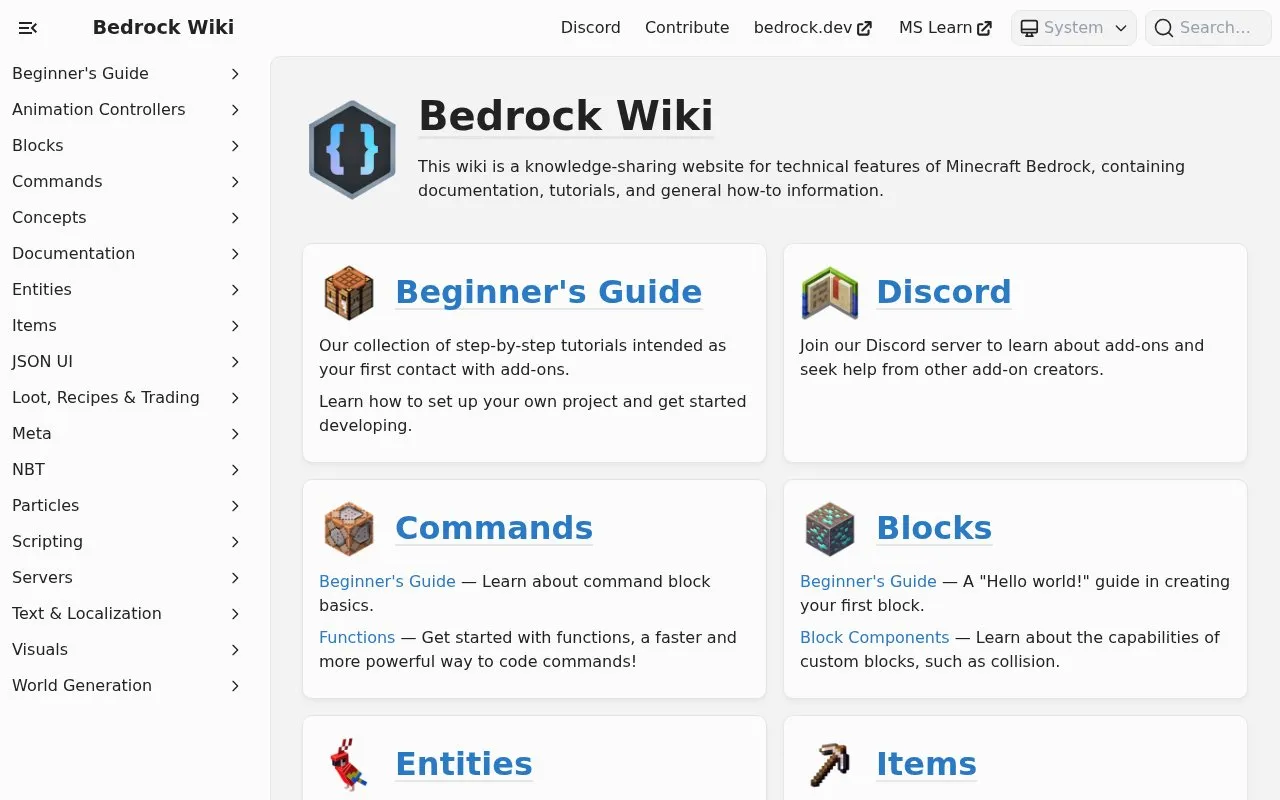Screen dimensions: 1280x800
Task: Open the Entities card heading link
Action: (464, 764)
